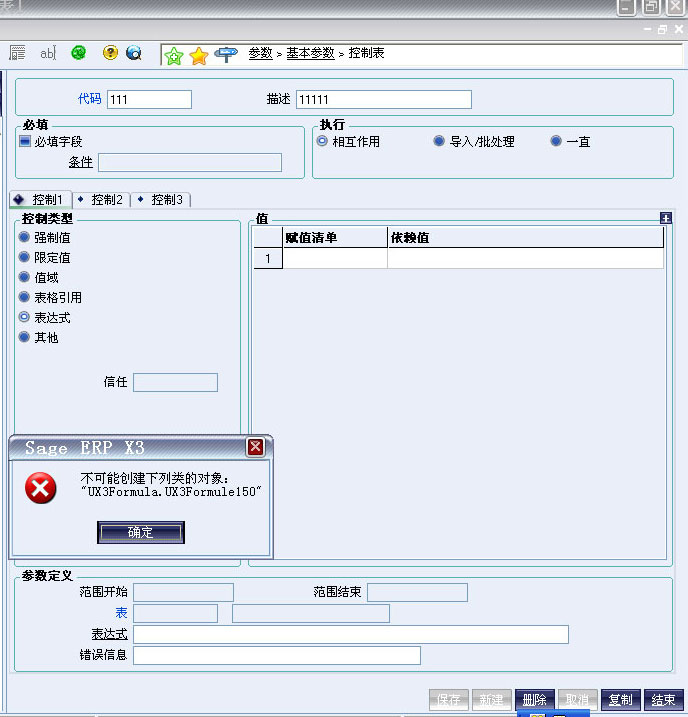Open help via yellow question mark icon
The width and height of the screenshot is (688, 717).
click(110, 53)
